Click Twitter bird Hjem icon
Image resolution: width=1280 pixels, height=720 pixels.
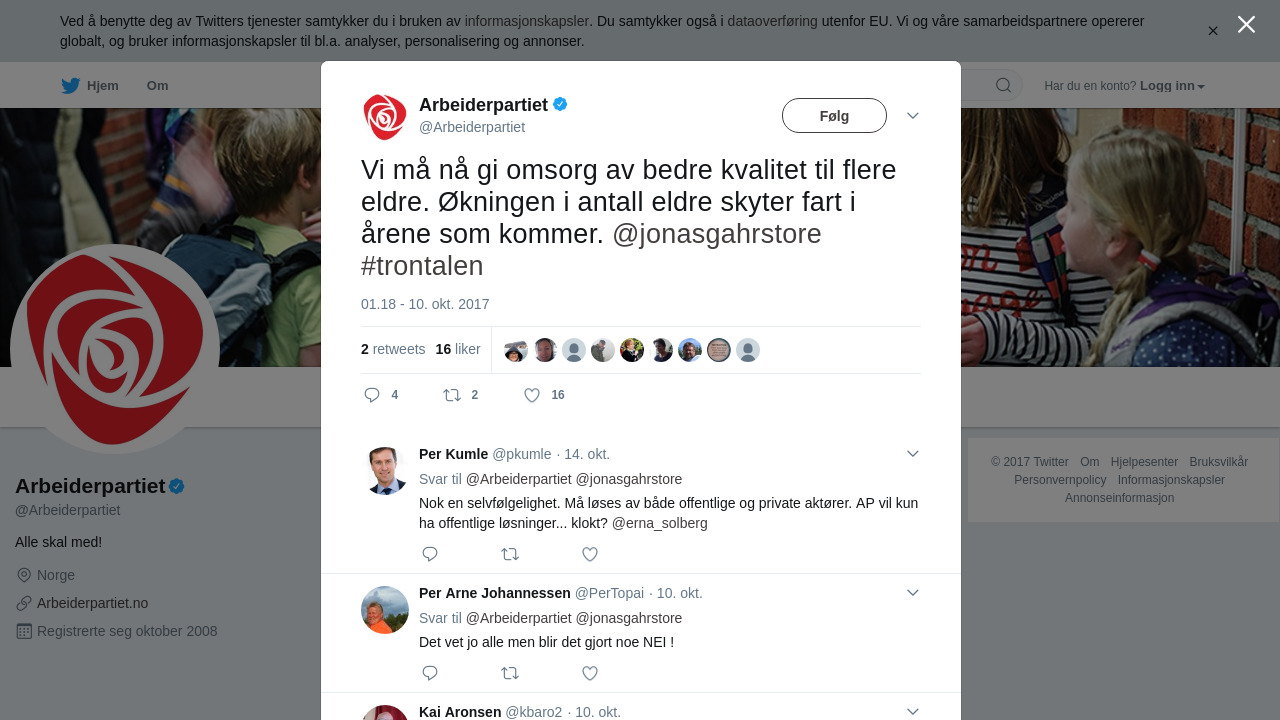tap(71, 86)
